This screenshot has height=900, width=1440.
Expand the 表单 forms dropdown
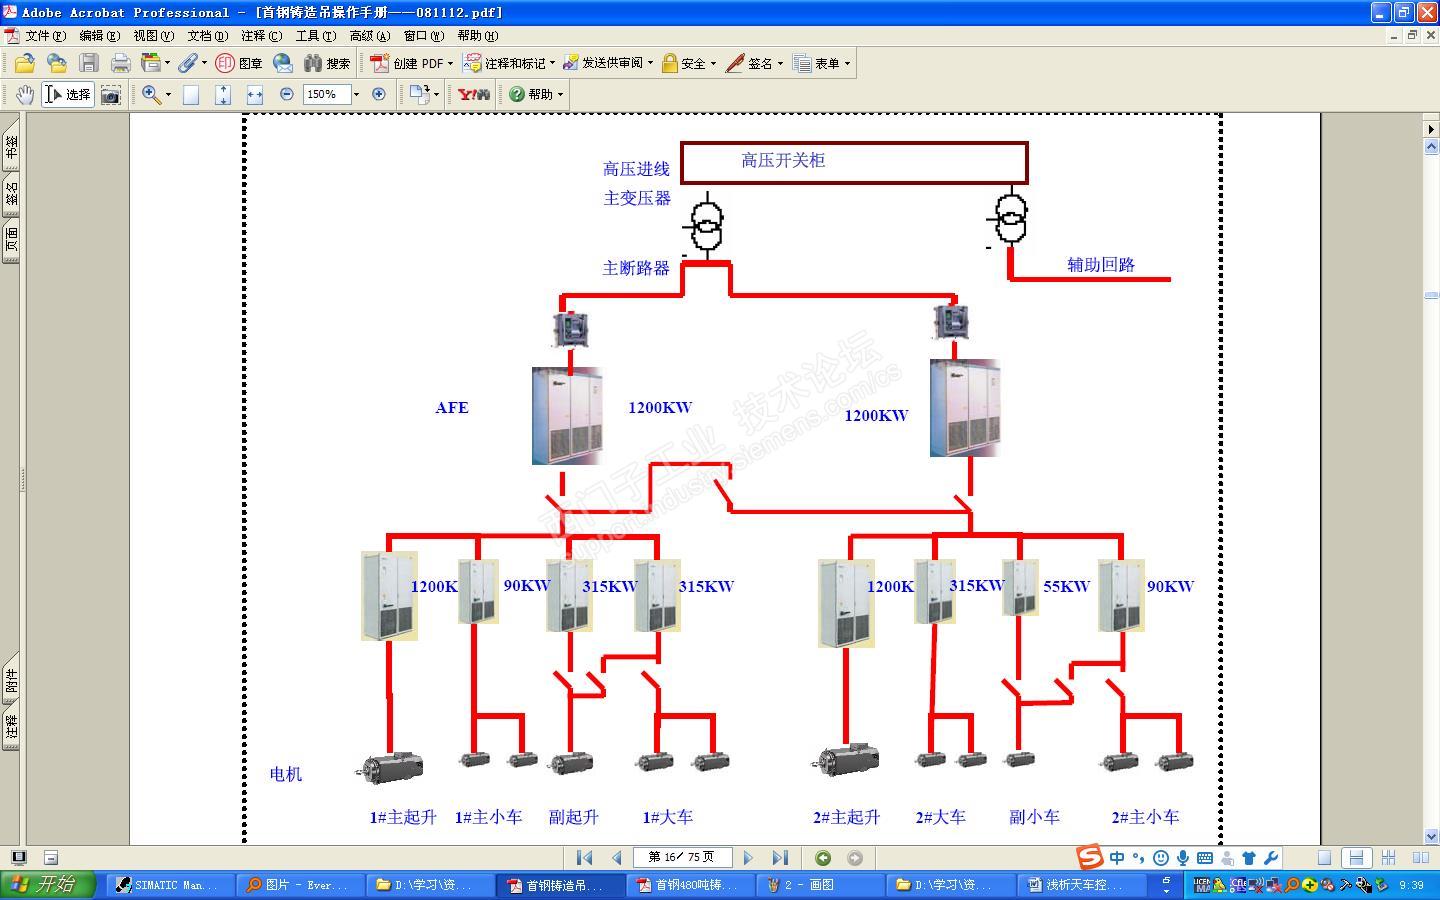847,63
